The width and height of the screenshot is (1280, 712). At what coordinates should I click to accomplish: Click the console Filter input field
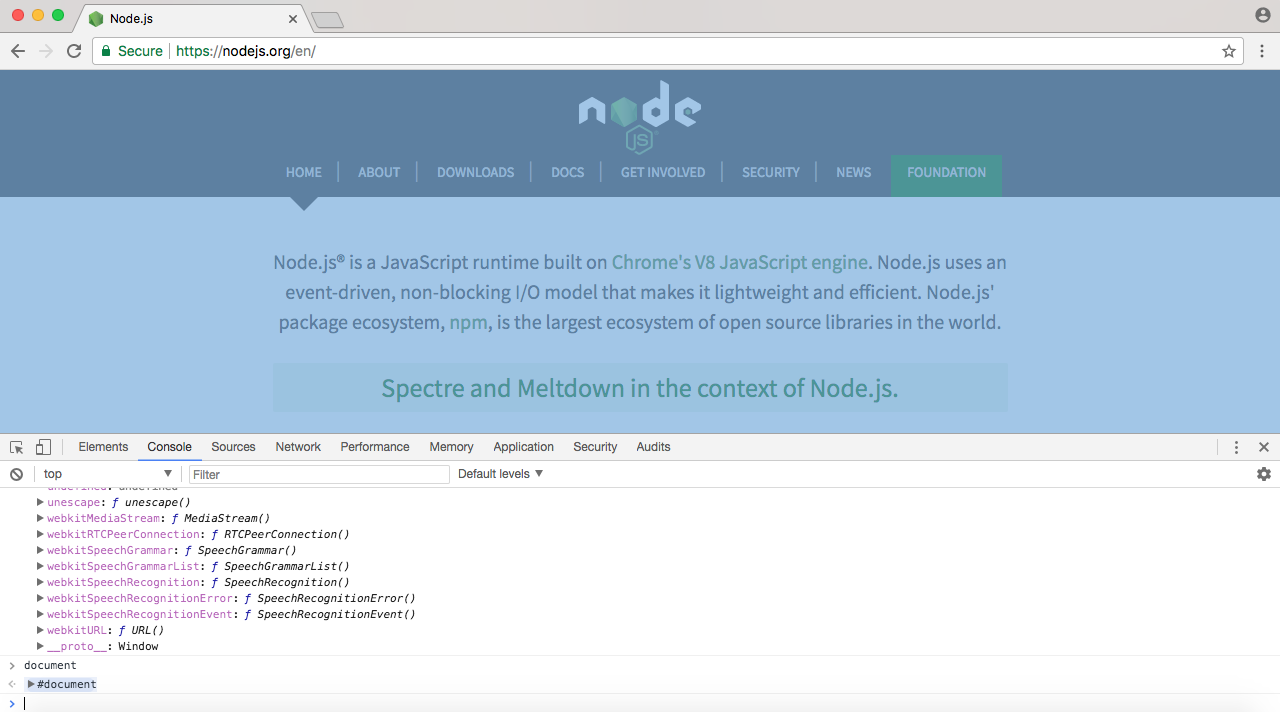pos(319,474)
